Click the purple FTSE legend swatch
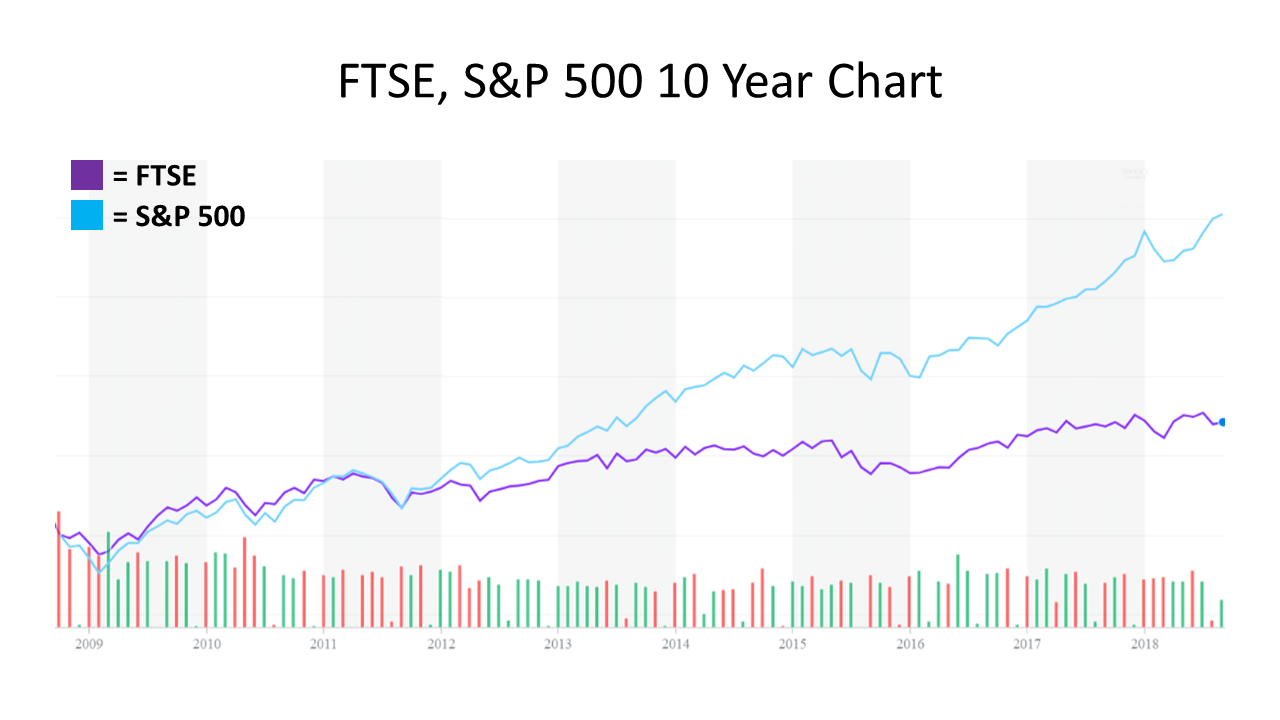The height and width of the screenshot is (720, 1280). coord(87,175)
